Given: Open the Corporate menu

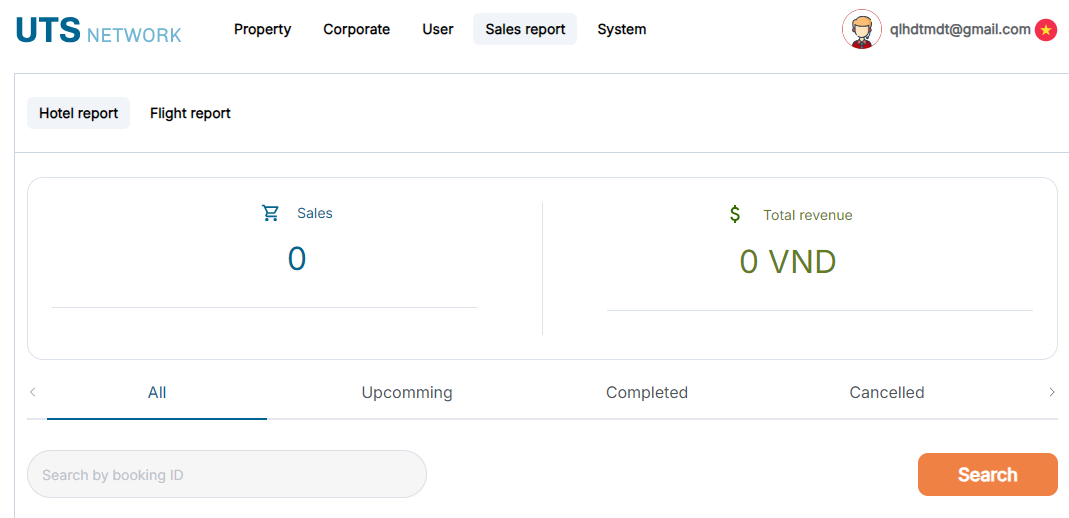Looking at the screenshot, I should (x=357, y=29).
